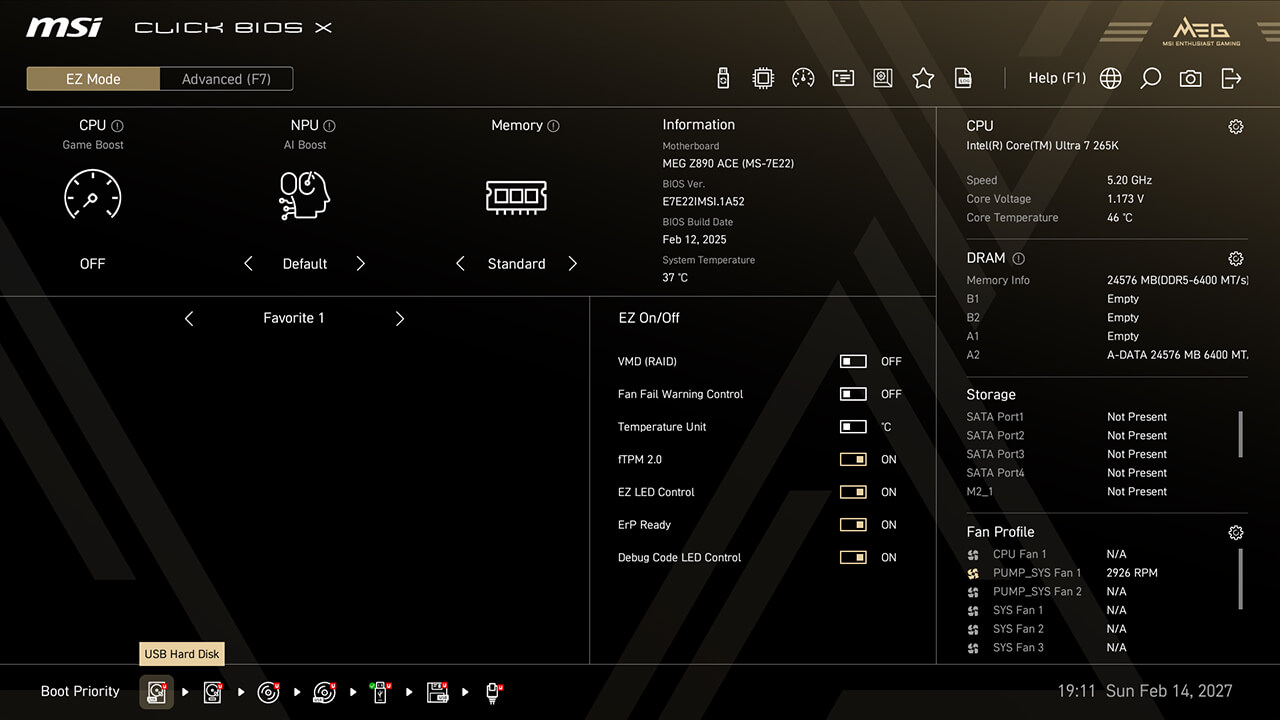Open Help (F1)
Screen dimensions: 1280x720
(x=1057, y=78)
